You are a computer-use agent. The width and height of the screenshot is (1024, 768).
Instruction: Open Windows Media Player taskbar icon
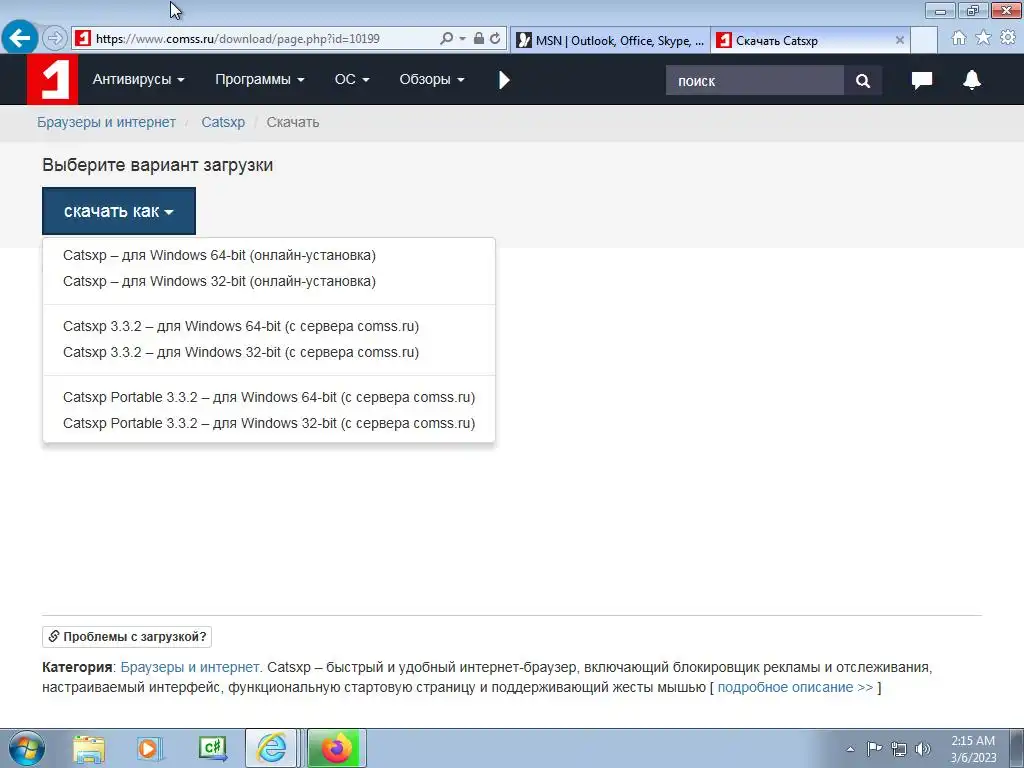click(150, 749)
